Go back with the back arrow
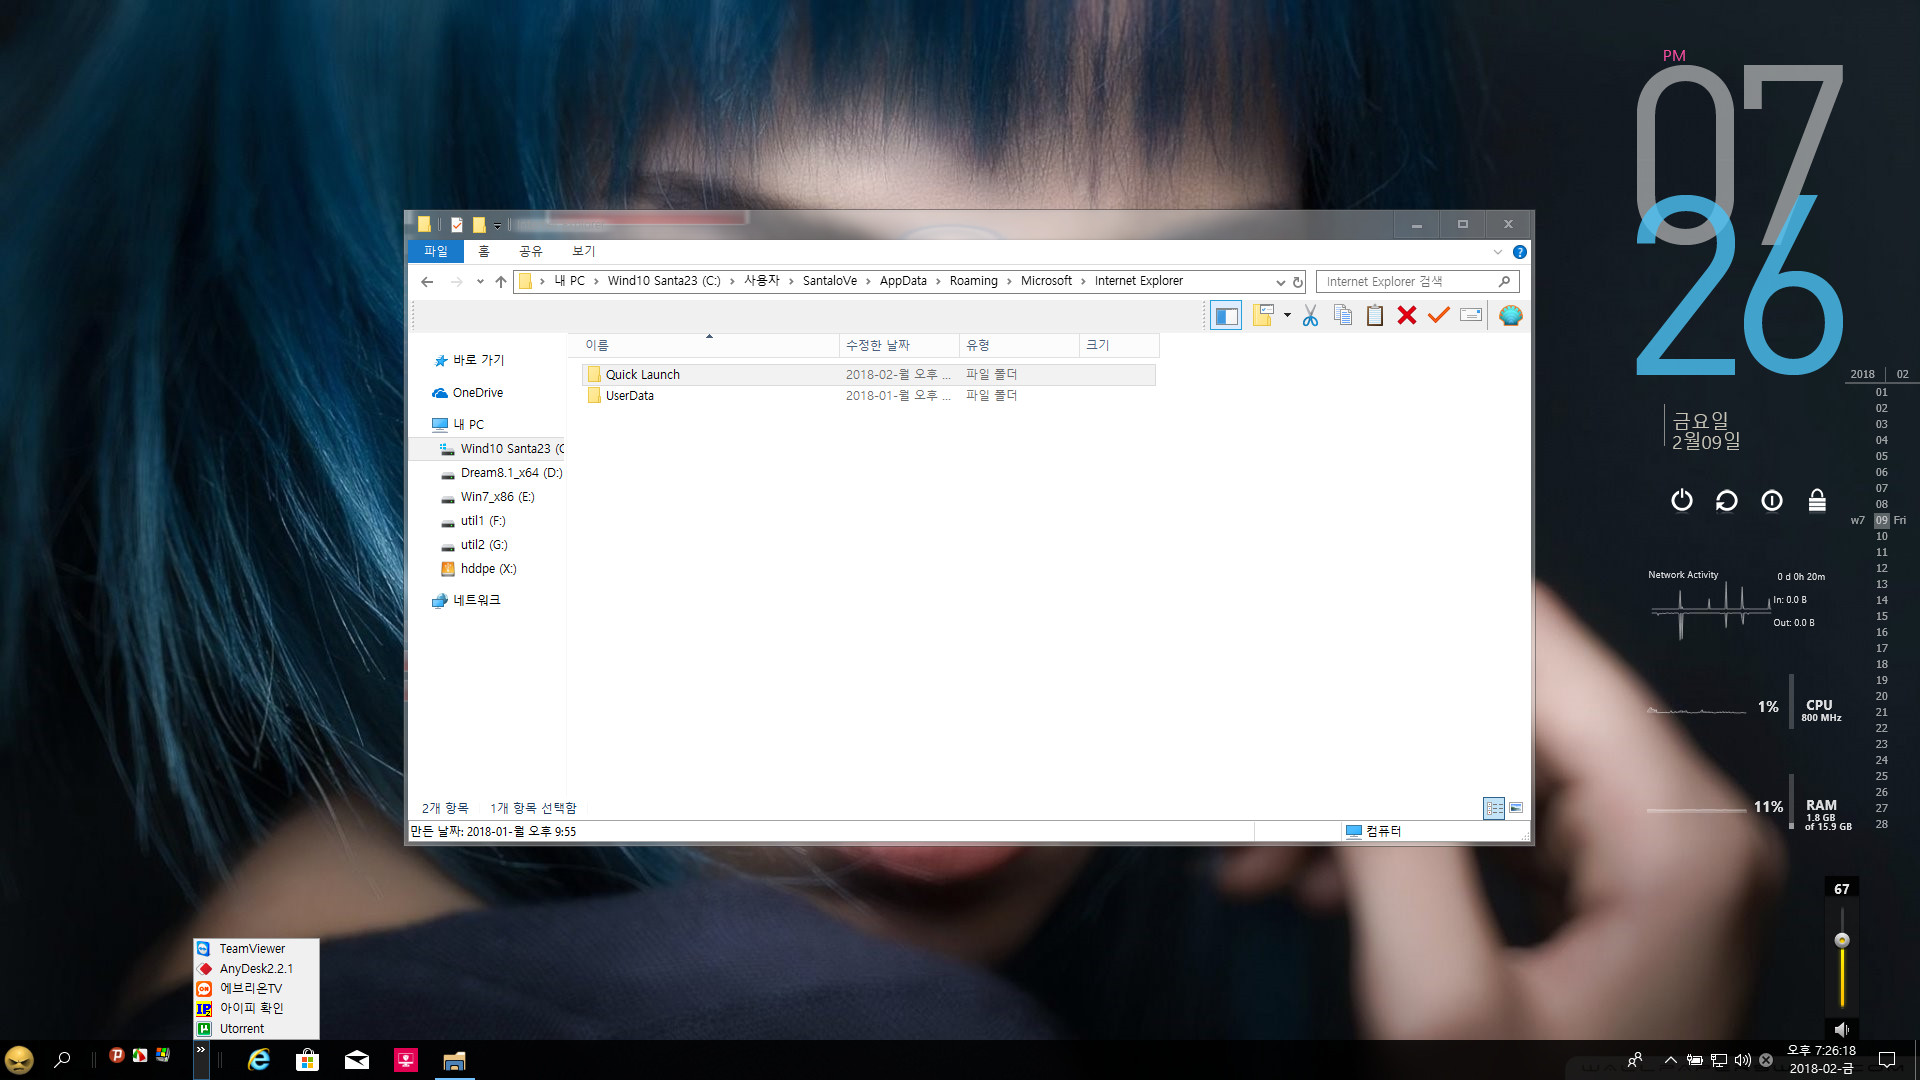 pos(427,282)
